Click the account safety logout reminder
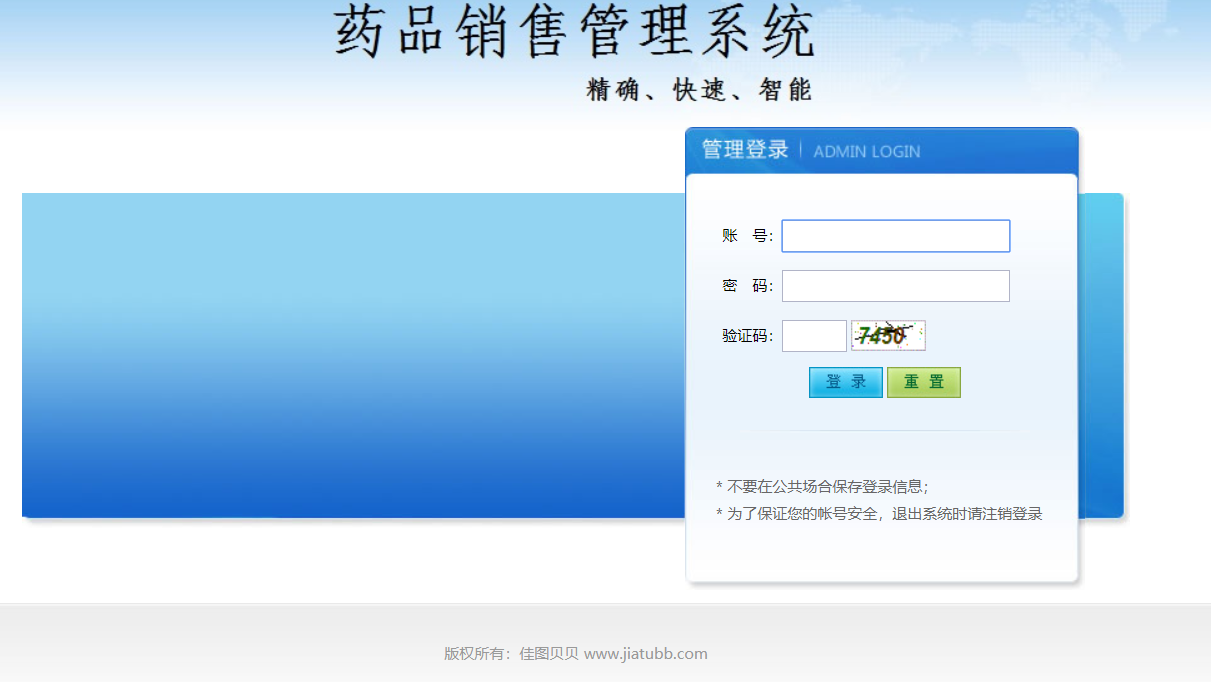 (878, 513)
